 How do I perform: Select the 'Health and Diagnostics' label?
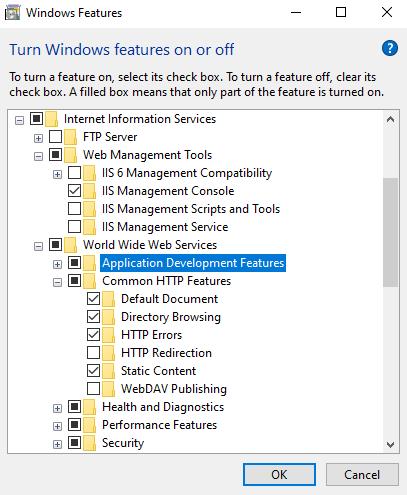(163, 407)
